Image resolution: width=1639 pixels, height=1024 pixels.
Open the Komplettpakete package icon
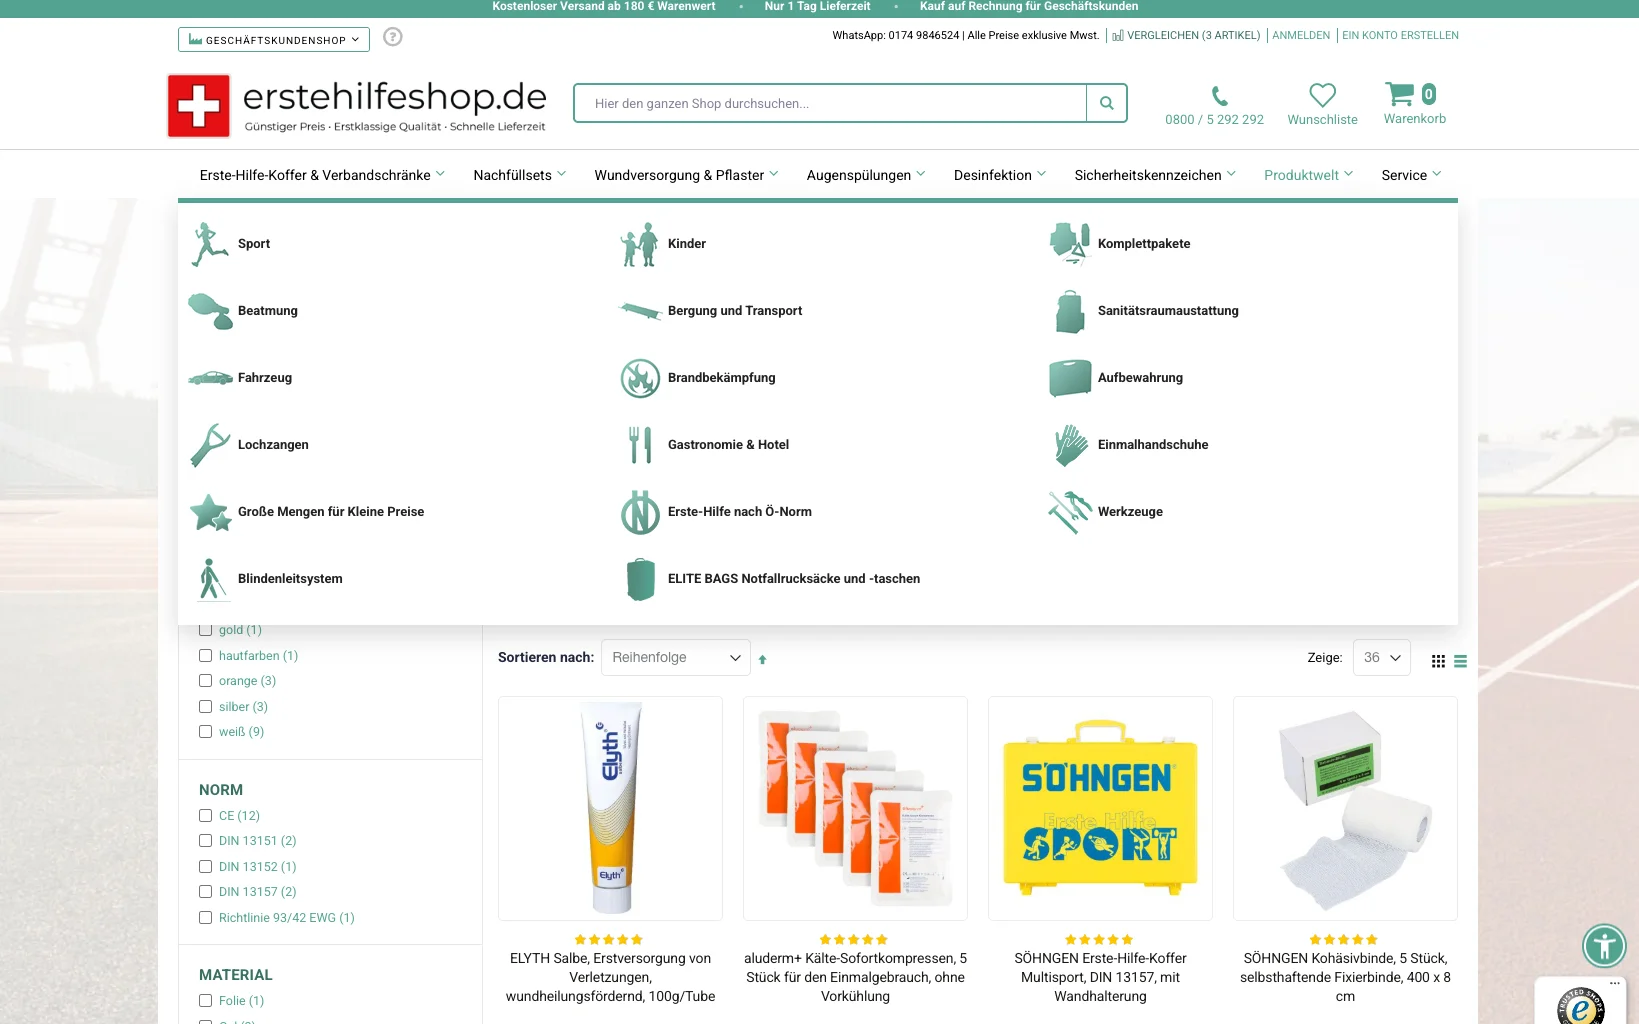pos(1070,244)
